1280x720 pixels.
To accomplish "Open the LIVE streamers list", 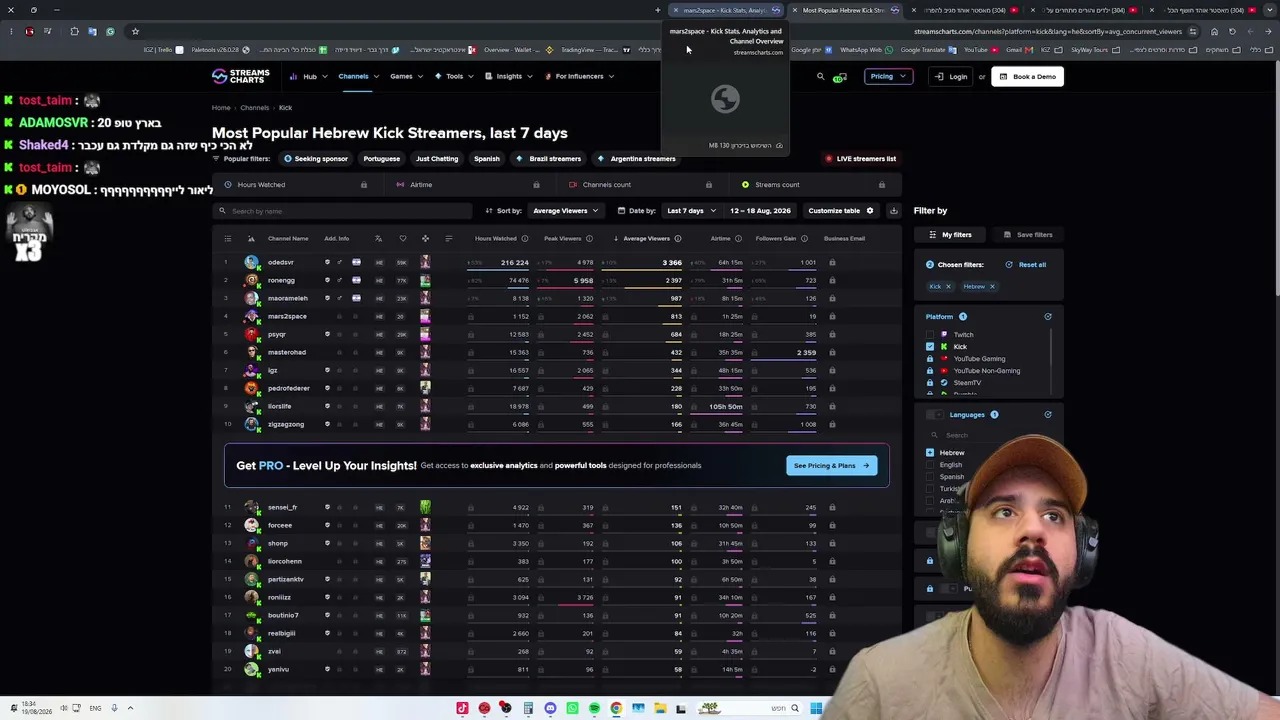I will tap(861, 159).
